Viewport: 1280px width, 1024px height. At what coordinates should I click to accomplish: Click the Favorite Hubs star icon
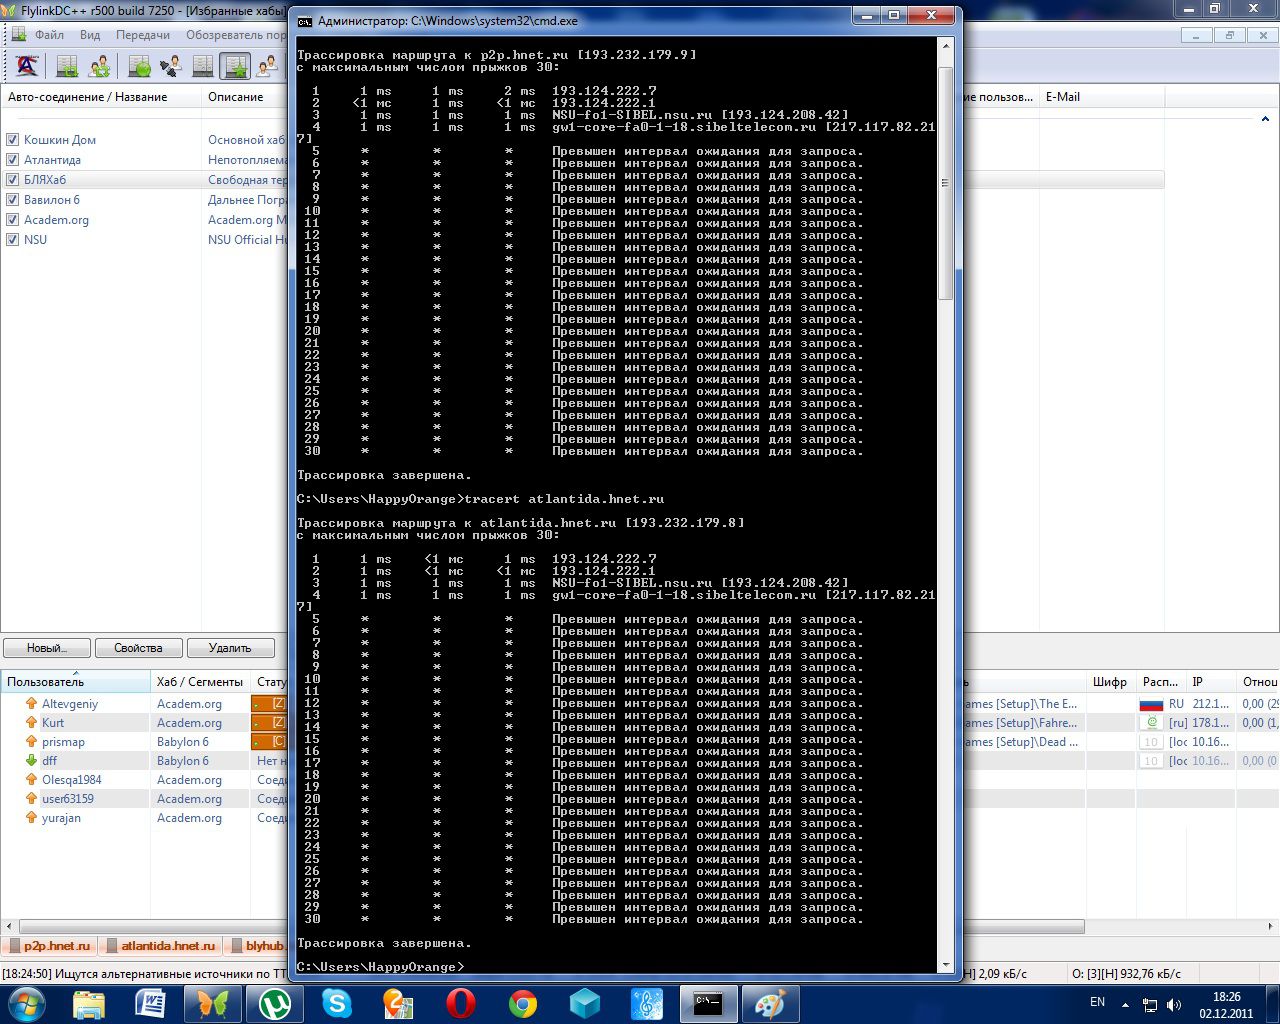tap(236, 66)
